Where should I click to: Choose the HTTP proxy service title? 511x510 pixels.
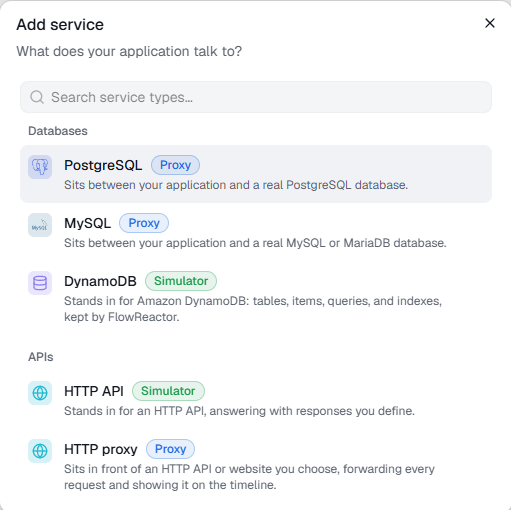click(101, 449)
